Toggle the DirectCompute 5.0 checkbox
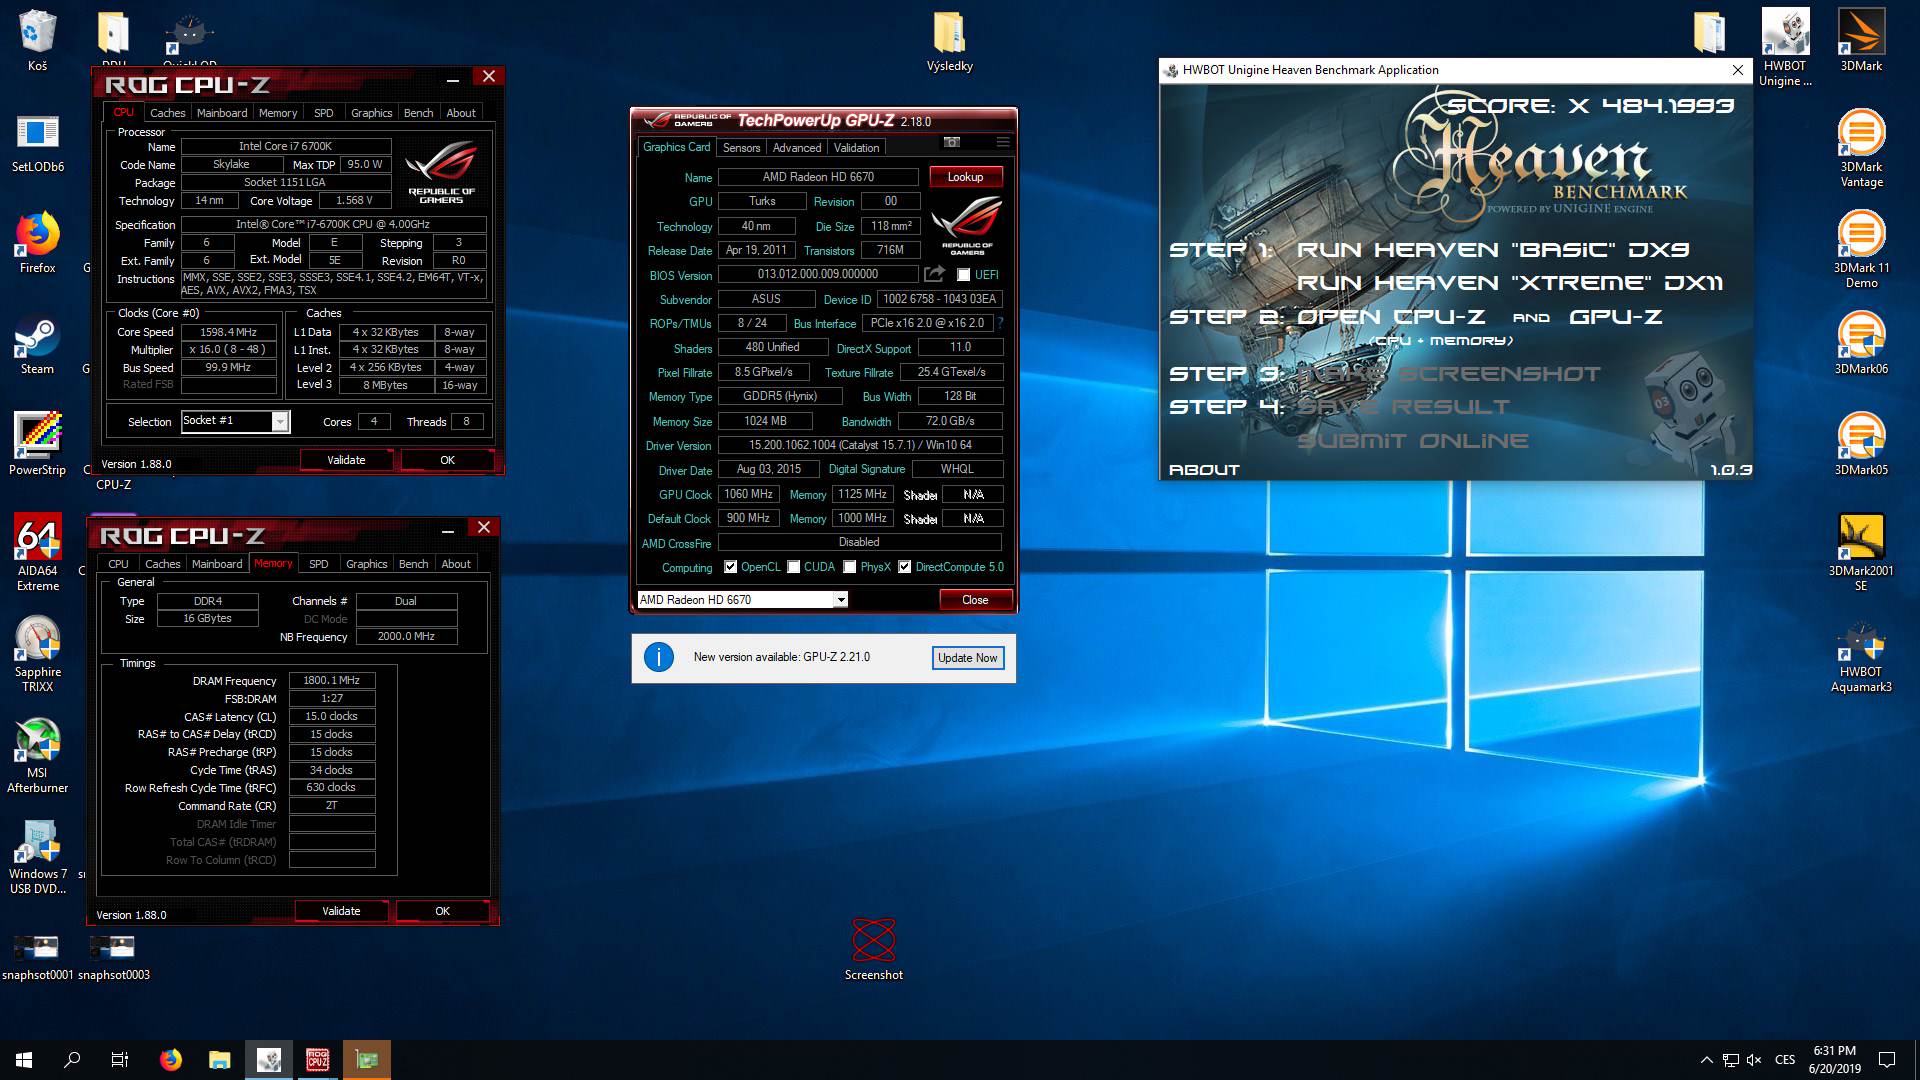 click(905, 567)
